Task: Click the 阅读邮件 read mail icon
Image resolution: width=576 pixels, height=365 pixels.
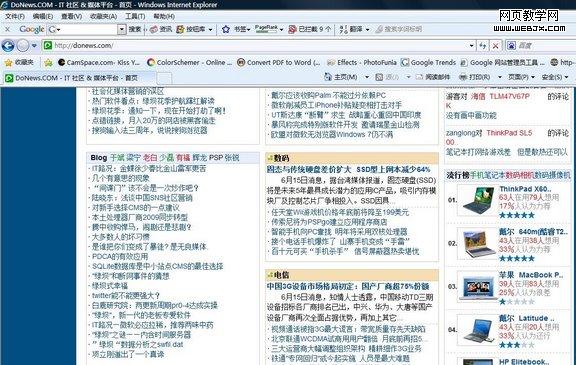Action: click(420, 77)
